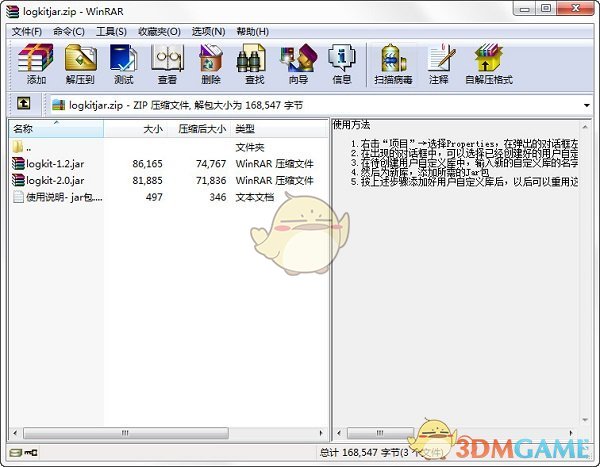Click the drive icon in status bar

(16, 453)
